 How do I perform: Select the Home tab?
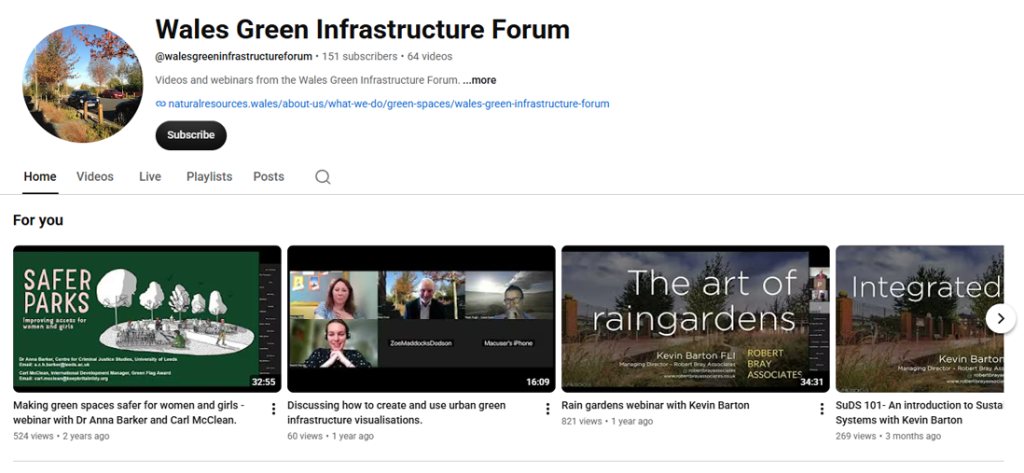(x=40, y=176)
